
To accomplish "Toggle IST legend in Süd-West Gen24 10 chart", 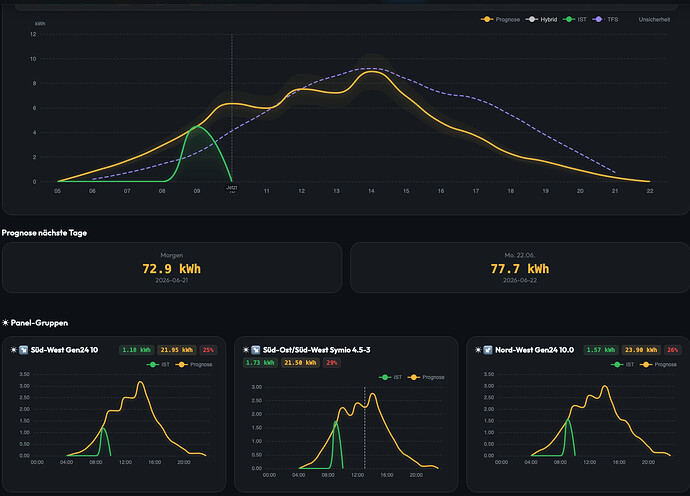I will pyautogui.click(x=158, y=364).
